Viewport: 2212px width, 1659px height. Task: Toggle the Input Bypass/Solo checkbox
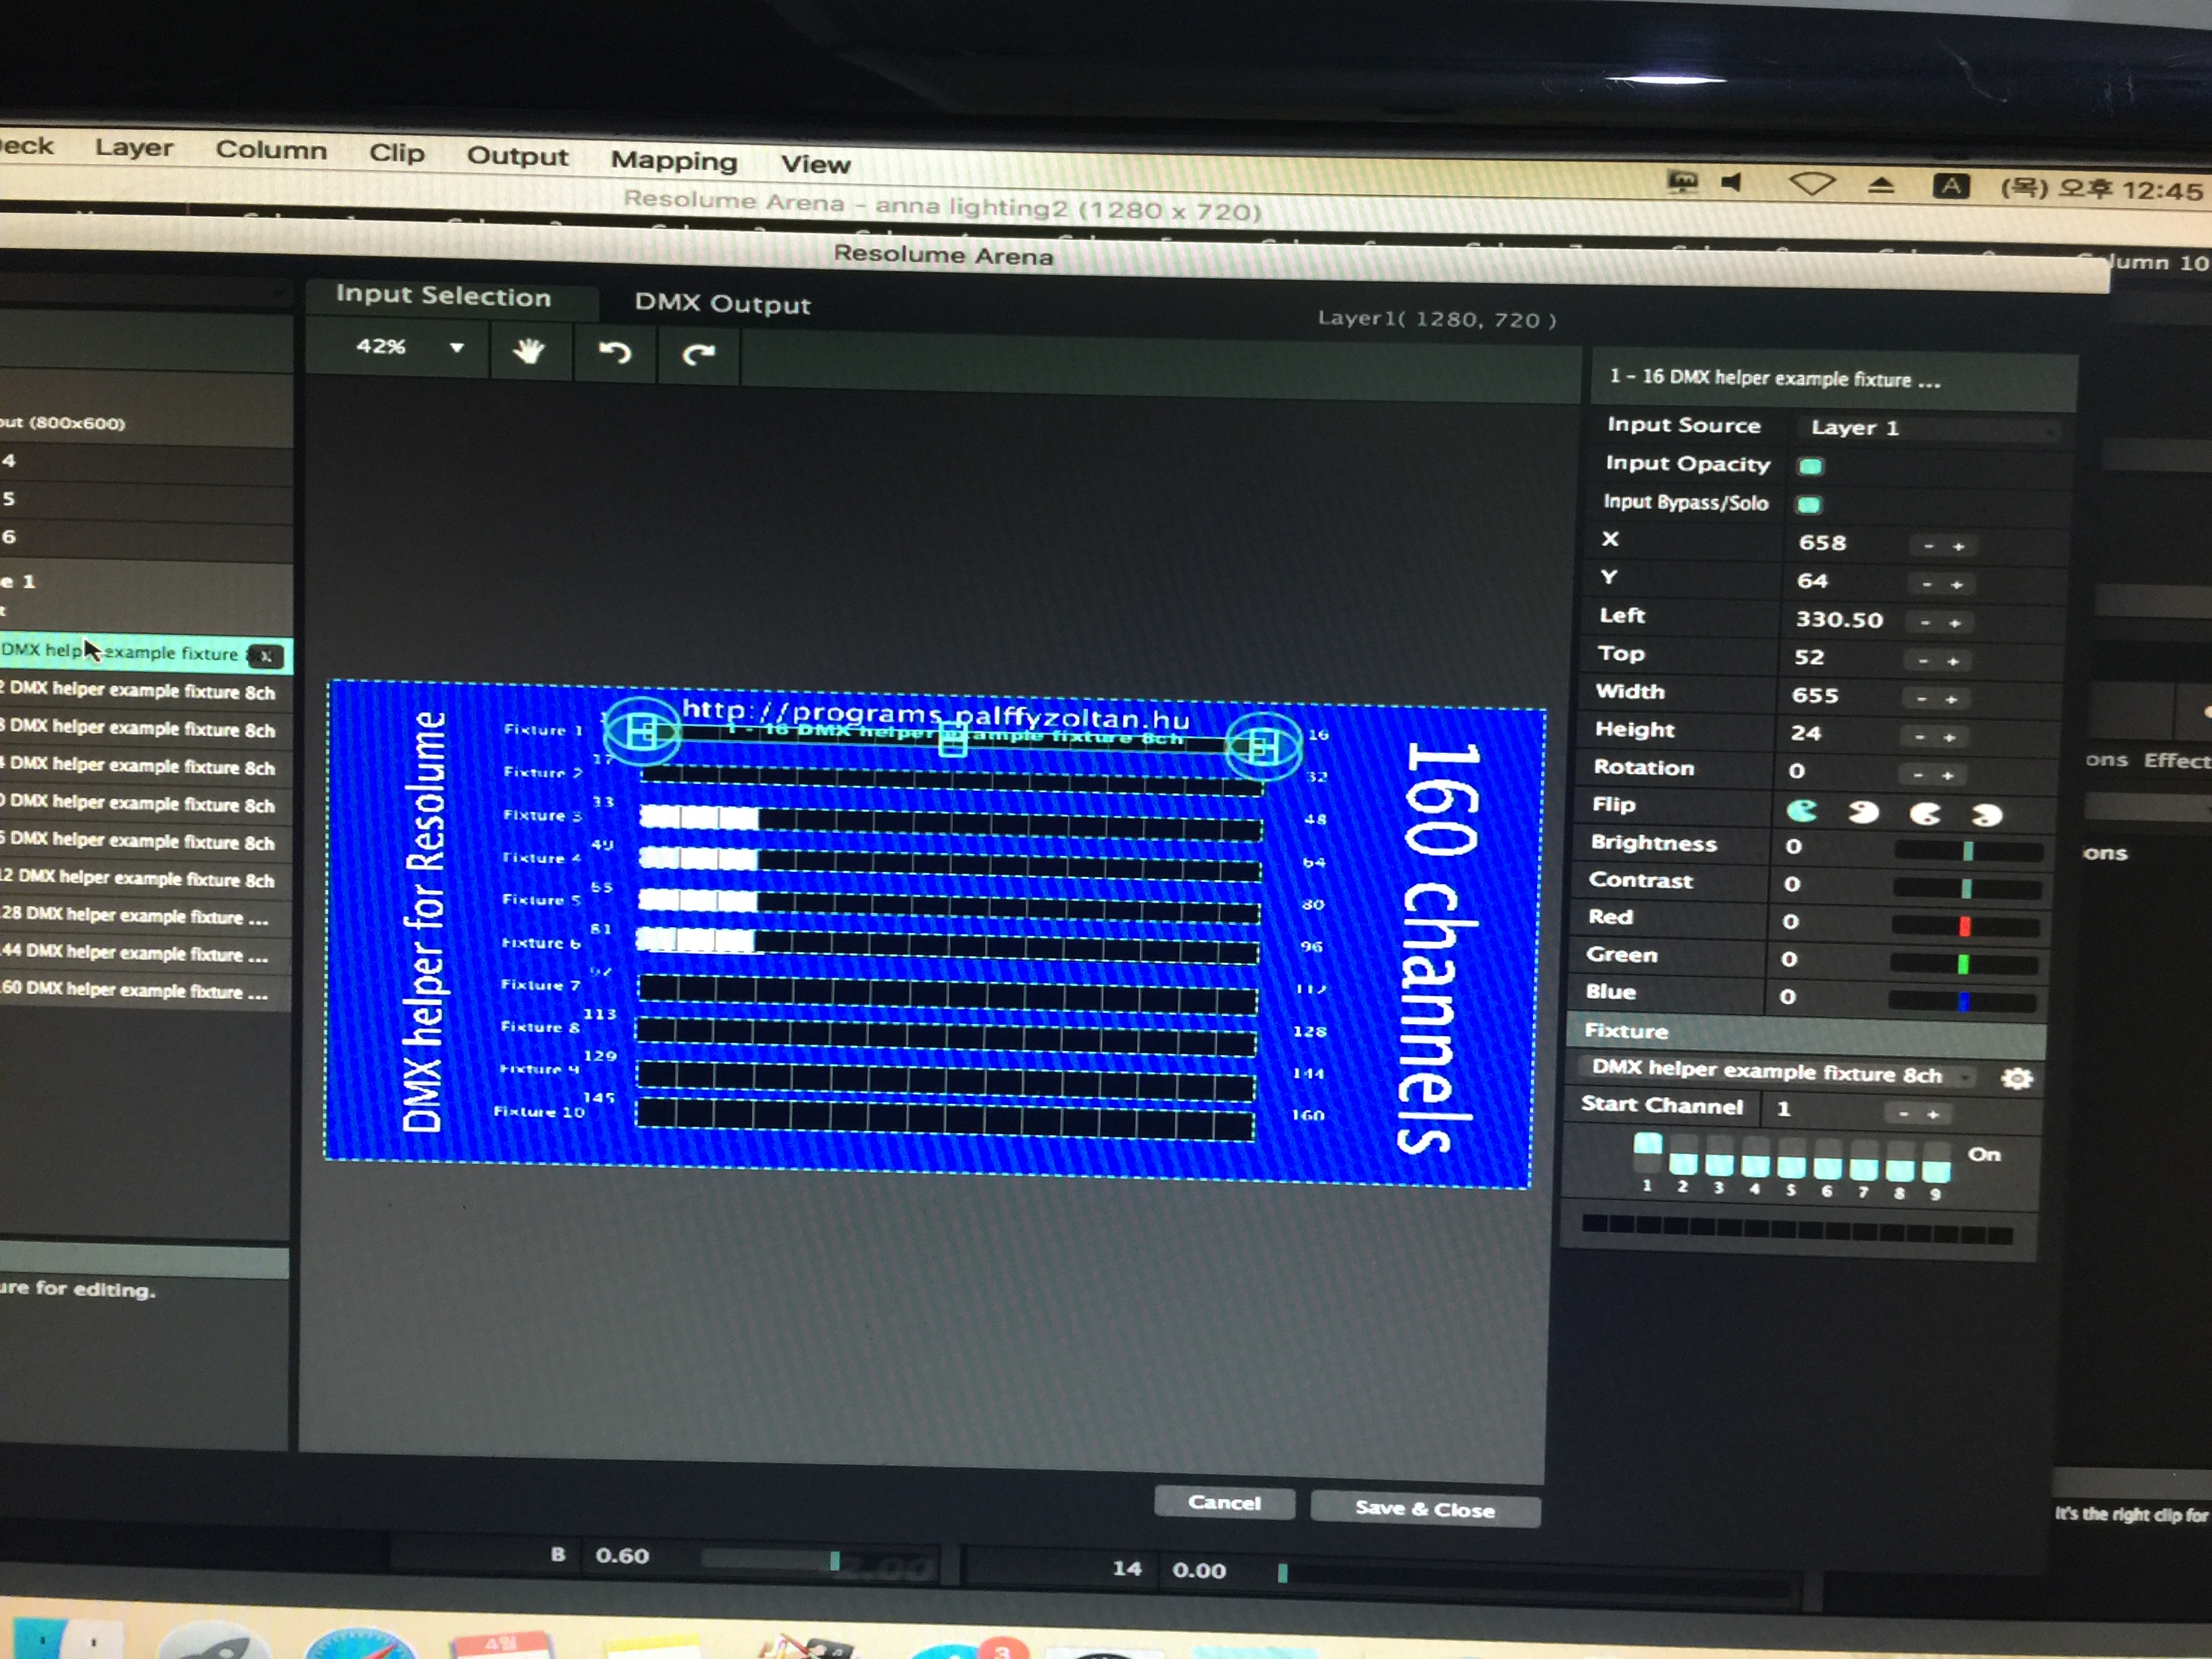(1808, 504)
